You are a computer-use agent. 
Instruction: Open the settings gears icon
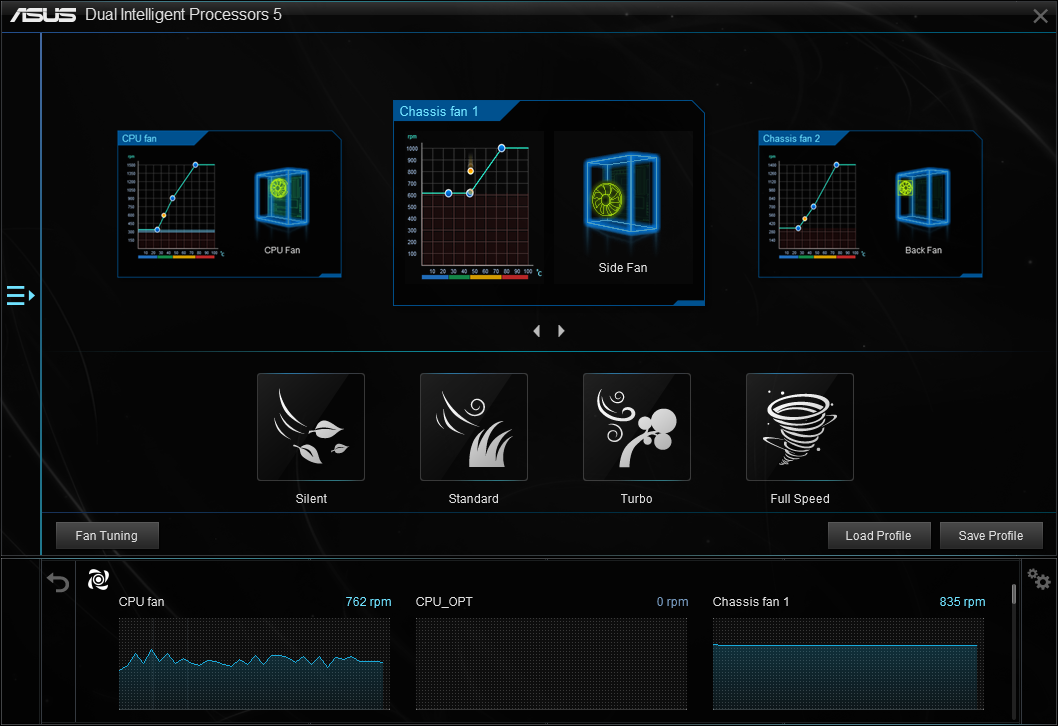(1038, 579)
